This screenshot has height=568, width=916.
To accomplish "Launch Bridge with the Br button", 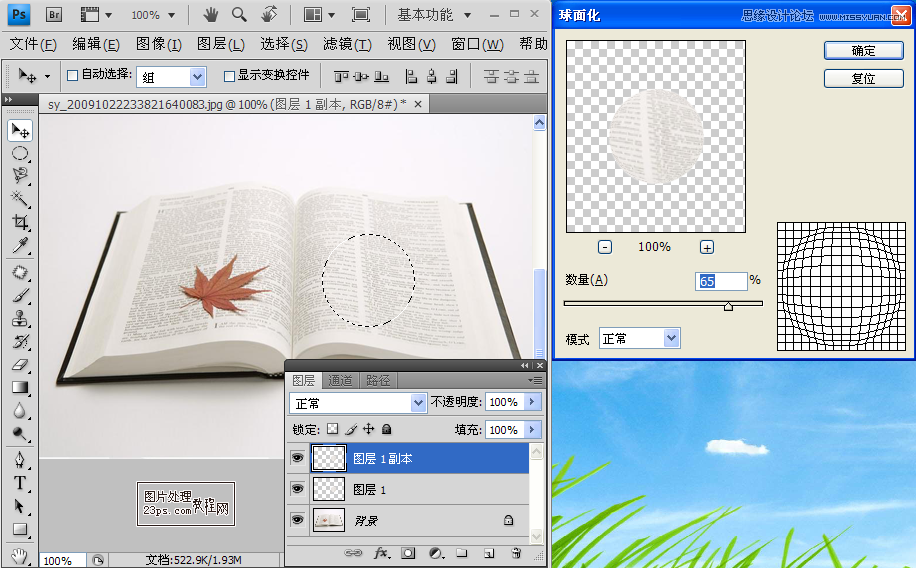I will click(54, 15).
